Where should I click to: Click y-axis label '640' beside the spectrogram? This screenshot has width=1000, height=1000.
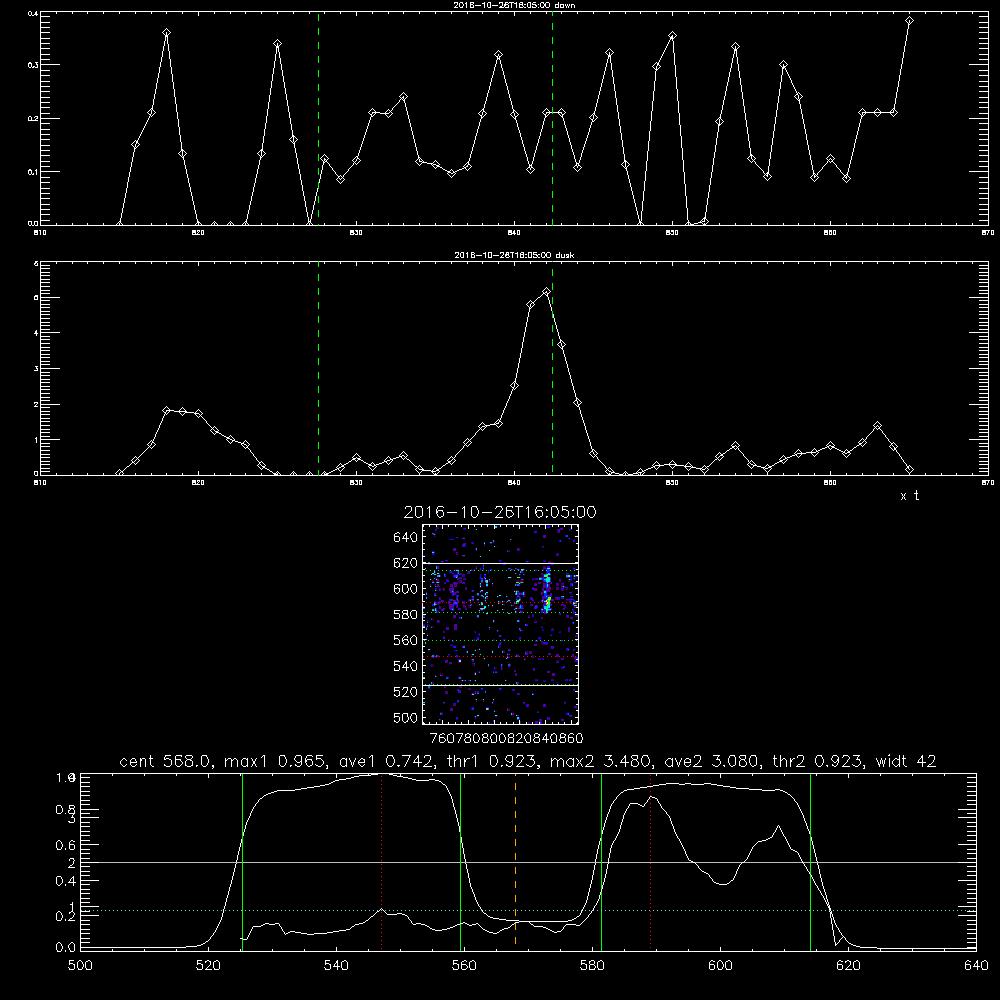click(x=406, y=538)
